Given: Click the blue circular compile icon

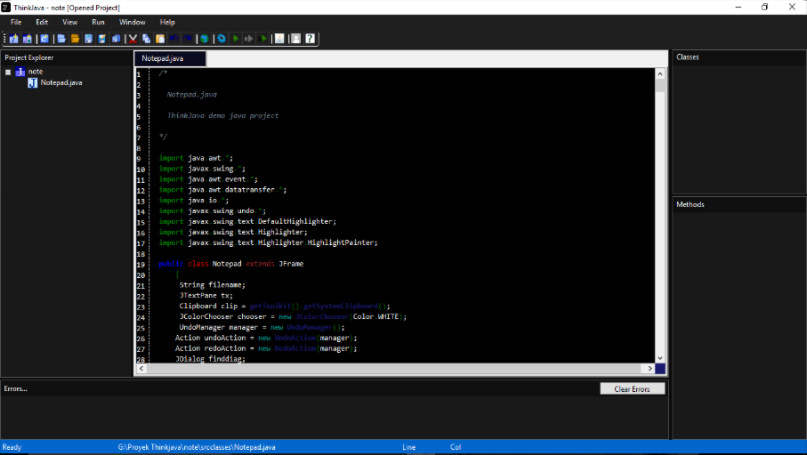Looking at the screenshot, I should click(x=221, y=39).
